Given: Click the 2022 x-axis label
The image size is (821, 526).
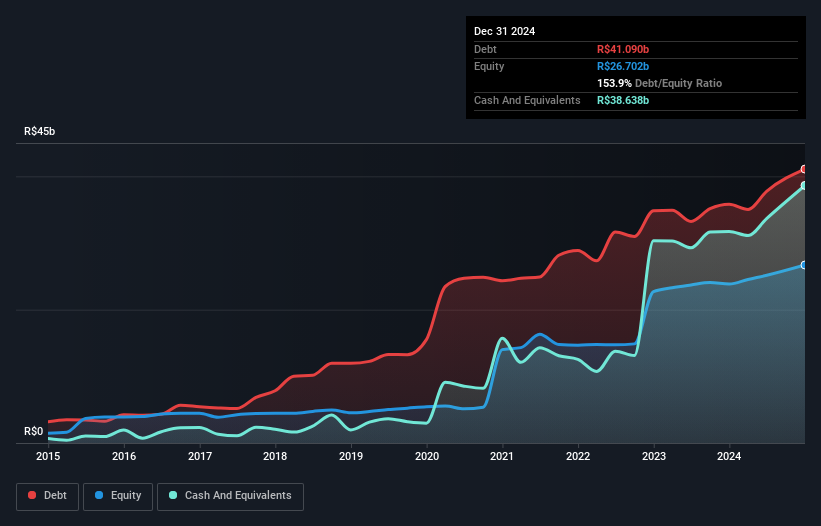Looking at the screenshot, I should [578, 456].
